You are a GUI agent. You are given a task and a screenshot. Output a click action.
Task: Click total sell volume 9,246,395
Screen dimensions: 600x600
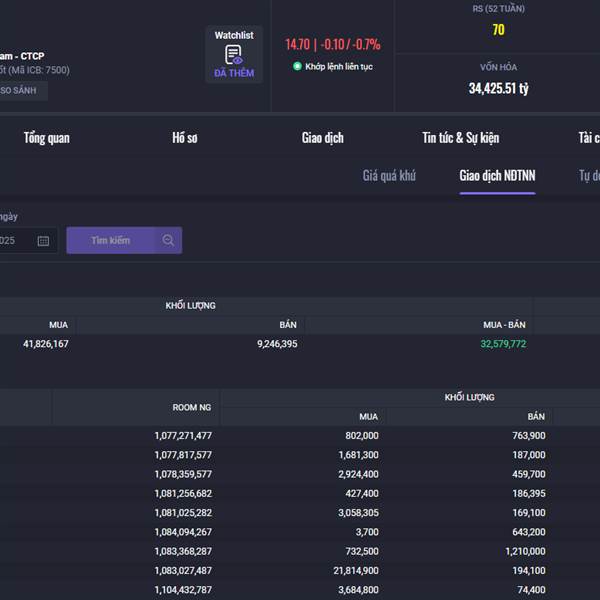277,344
